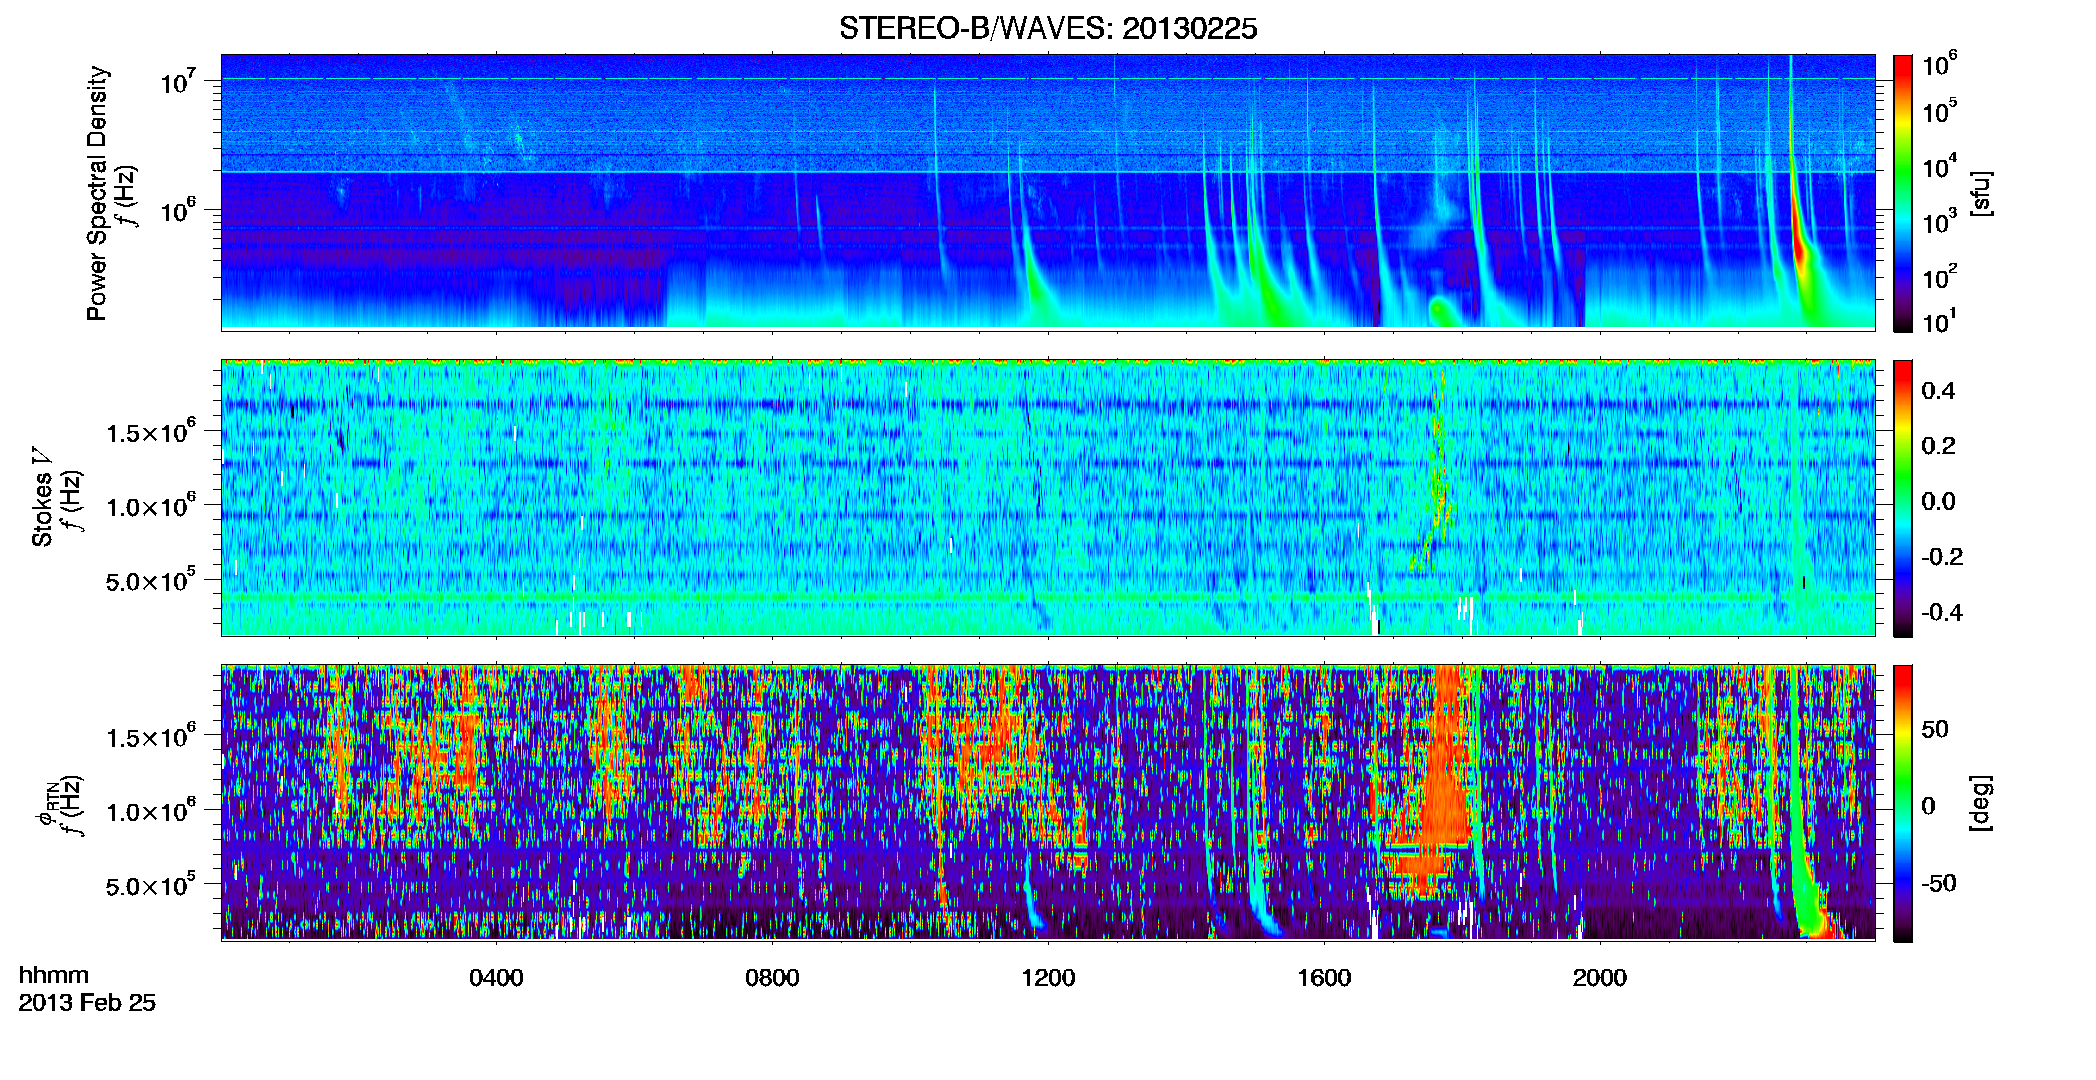This screenshot has width=2096, height=1080.
Task: Click the -0.4 value on Stokes colorbar
Action: [1941, 612]
